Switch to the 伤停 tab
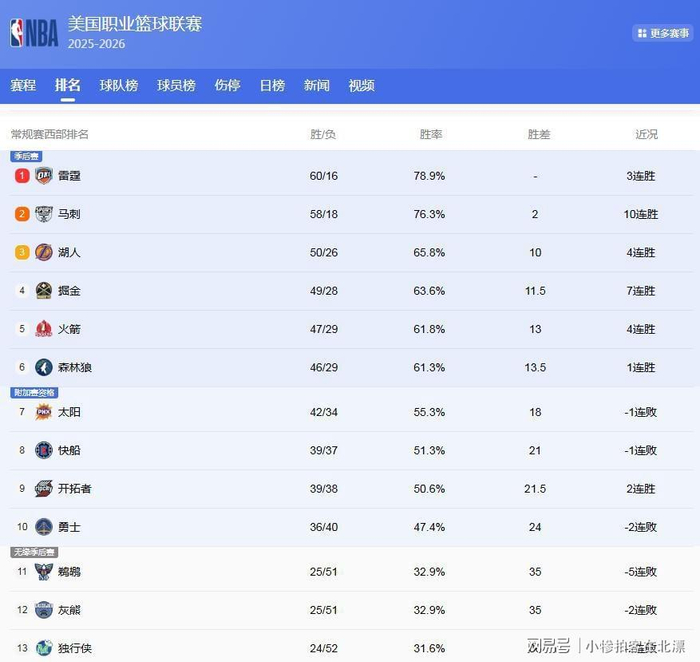This screenshot has width=700, height=662. [227, 85]
